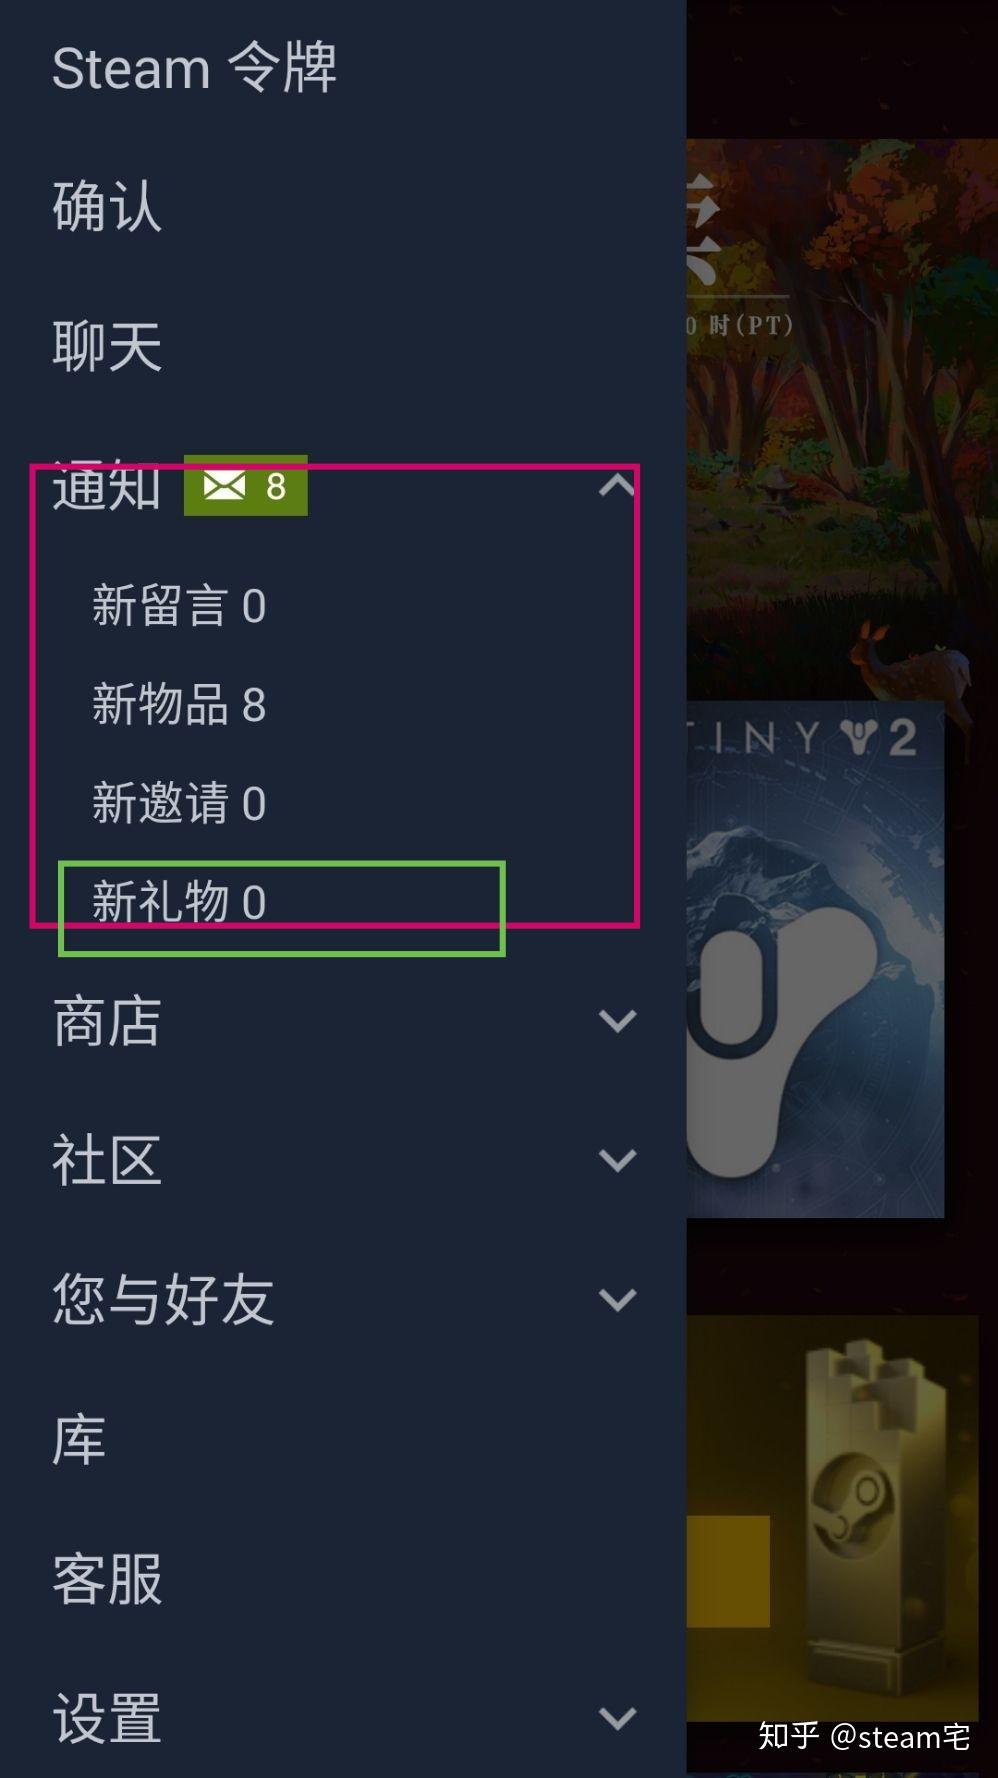998x1778 pixels.
Task: Select the 商店 store label
Action: click(x=107, y=1021)
